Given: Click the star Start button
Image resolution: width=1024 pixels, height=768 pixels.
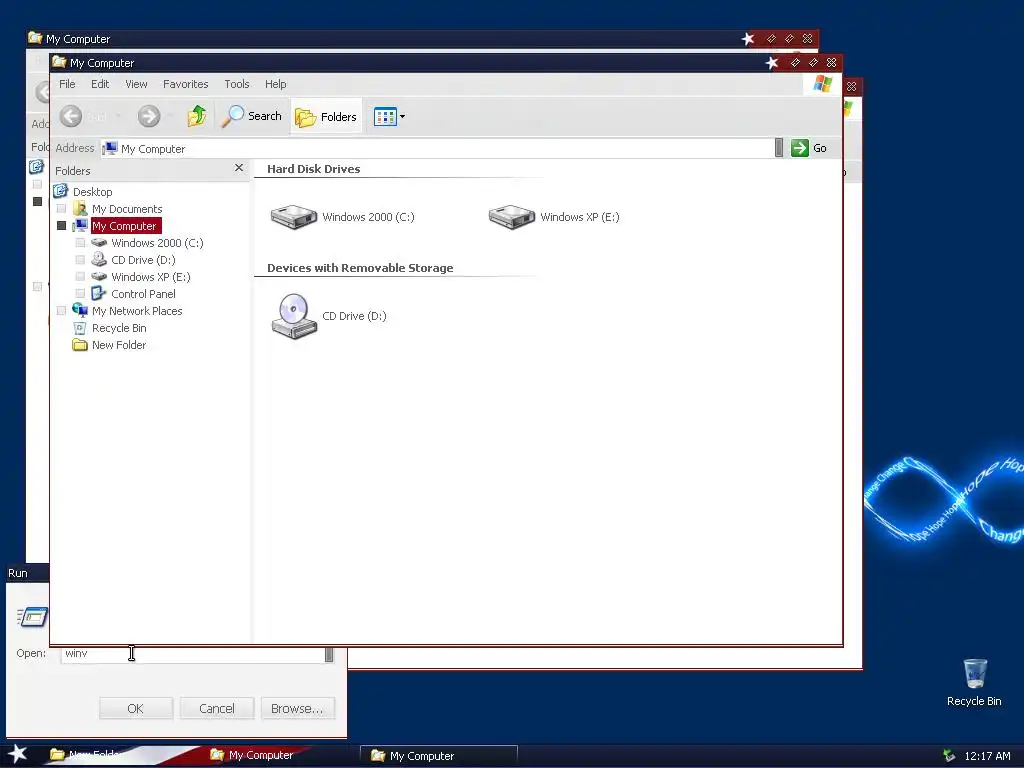Looking at the screenshot, I should pyautogui.click(x=18, y=754).
